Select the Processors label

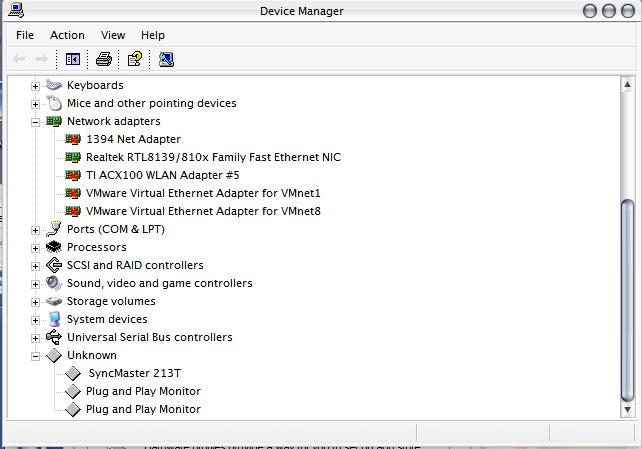pos(97,247)
